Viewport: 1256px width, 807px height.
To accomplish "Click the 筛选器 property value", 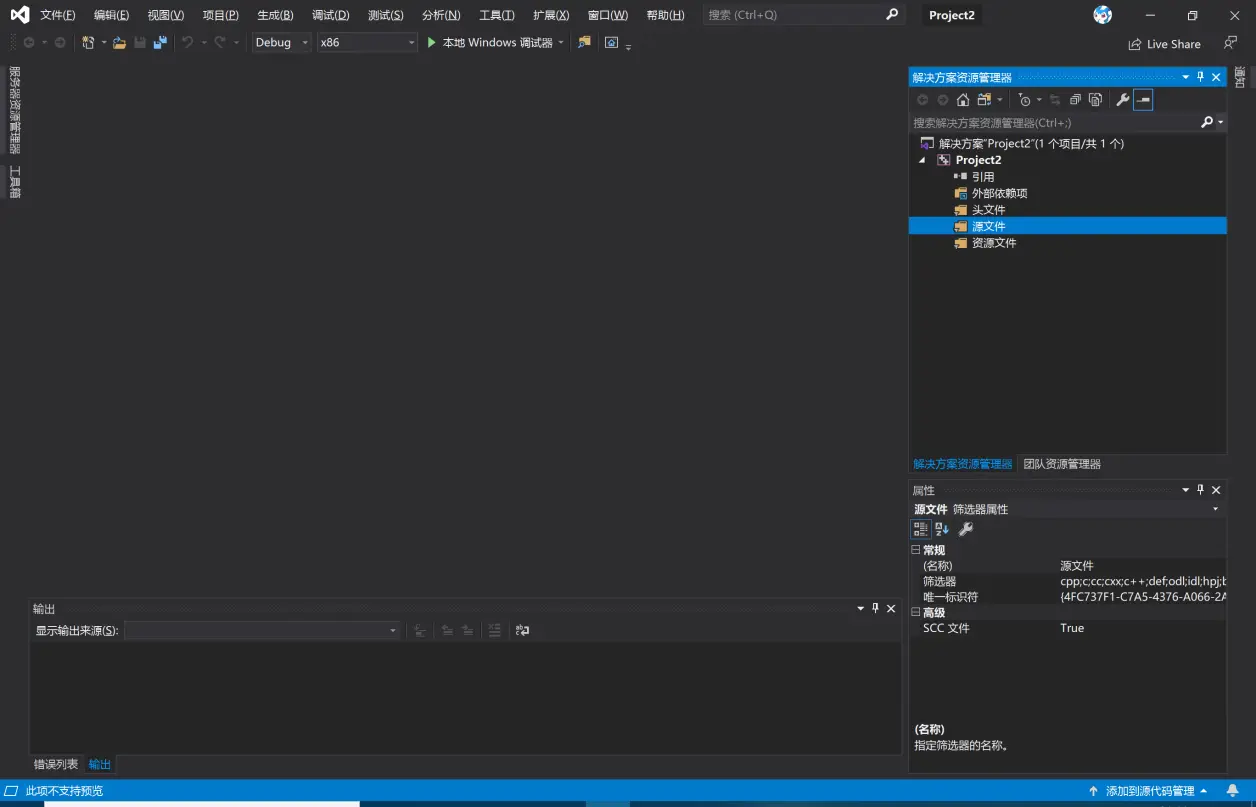I will 1142,581.
